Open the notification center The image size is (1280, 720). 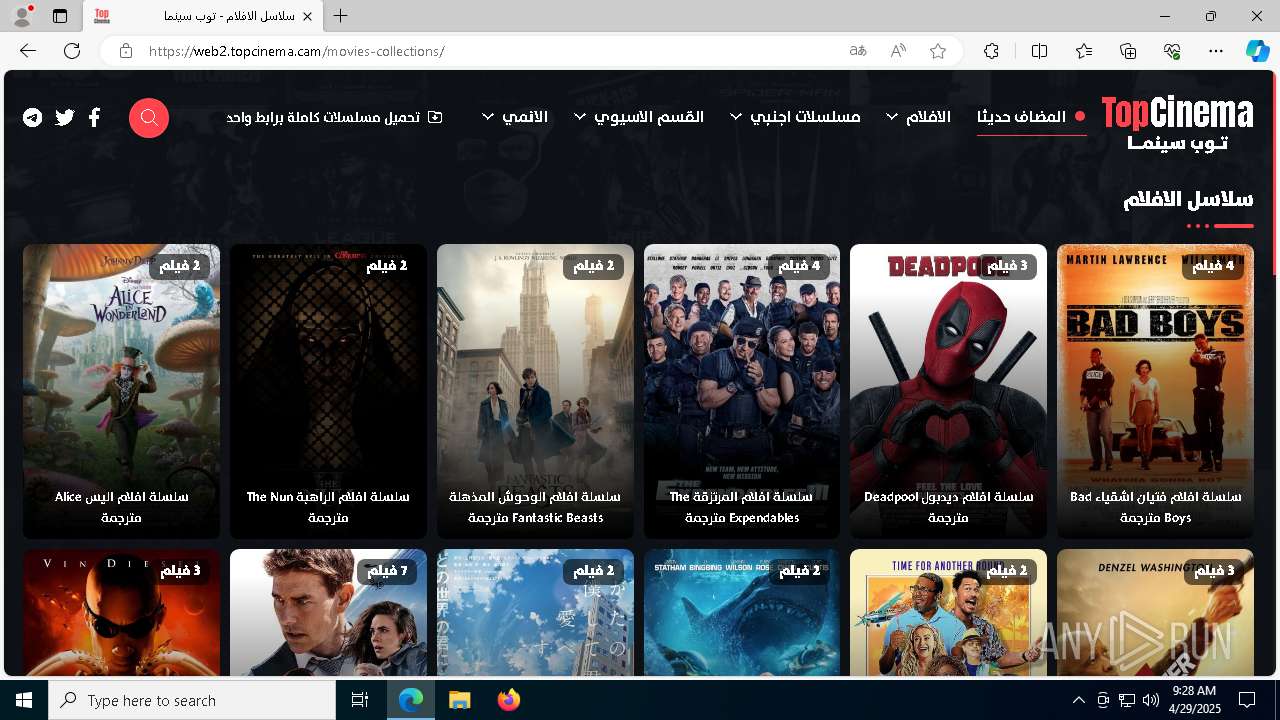pos(1247,700)
